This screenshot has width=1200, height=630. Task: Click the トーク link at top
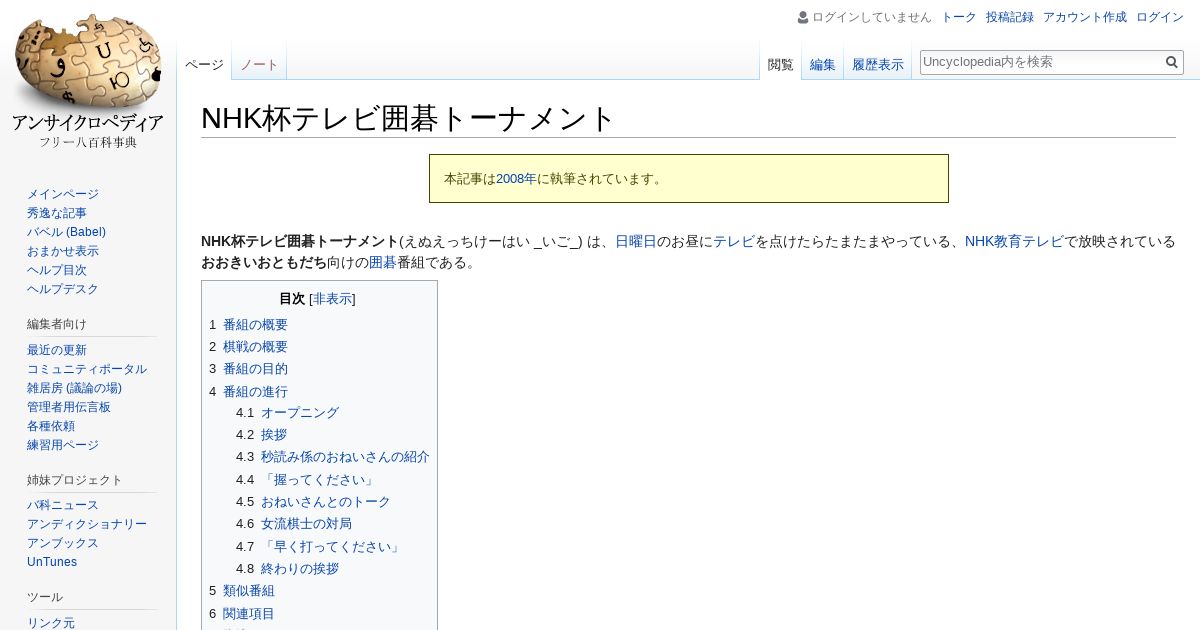[x=959, y=17]
